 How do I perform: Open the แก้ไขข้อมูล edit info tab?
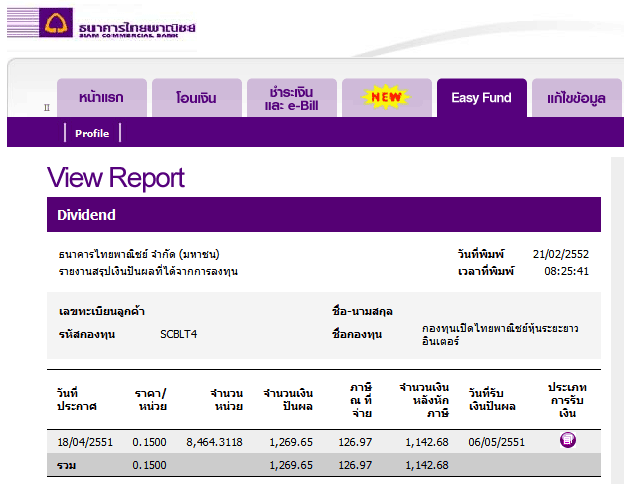(577, 98)
